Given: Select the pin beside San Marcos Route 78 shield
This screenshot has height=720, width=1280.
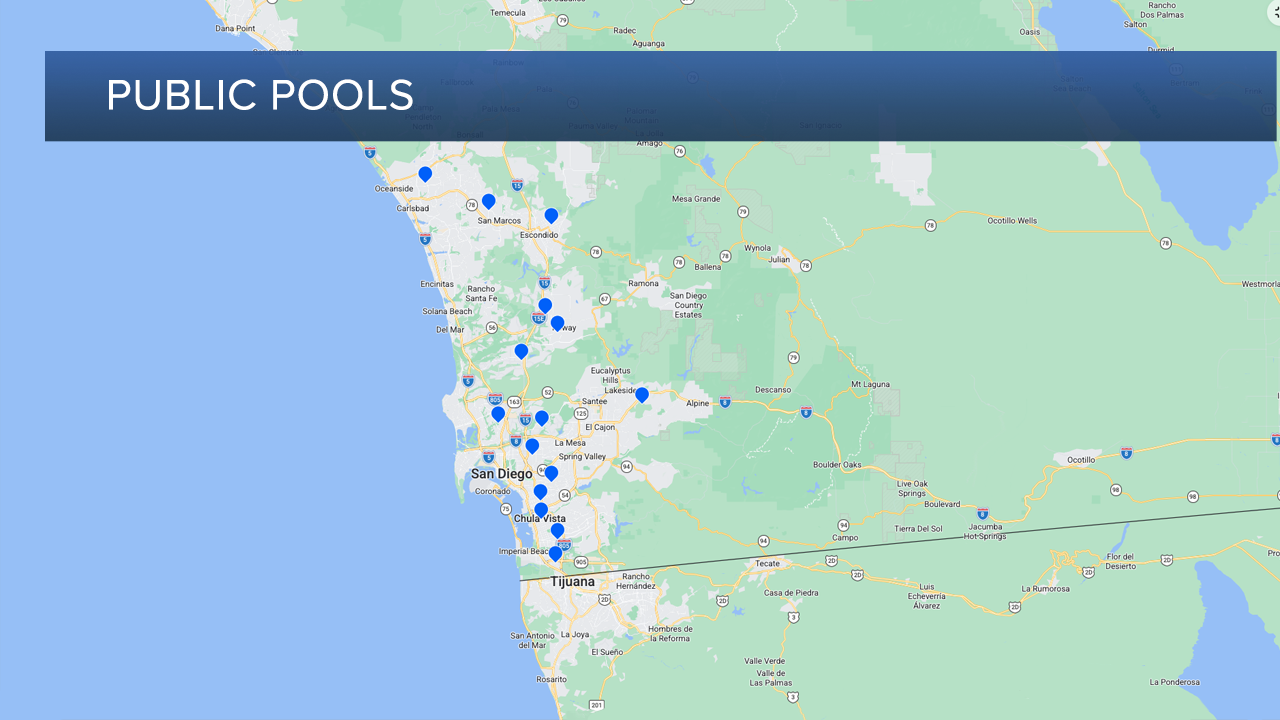Looking at the screenshot, I should point(489,201).
